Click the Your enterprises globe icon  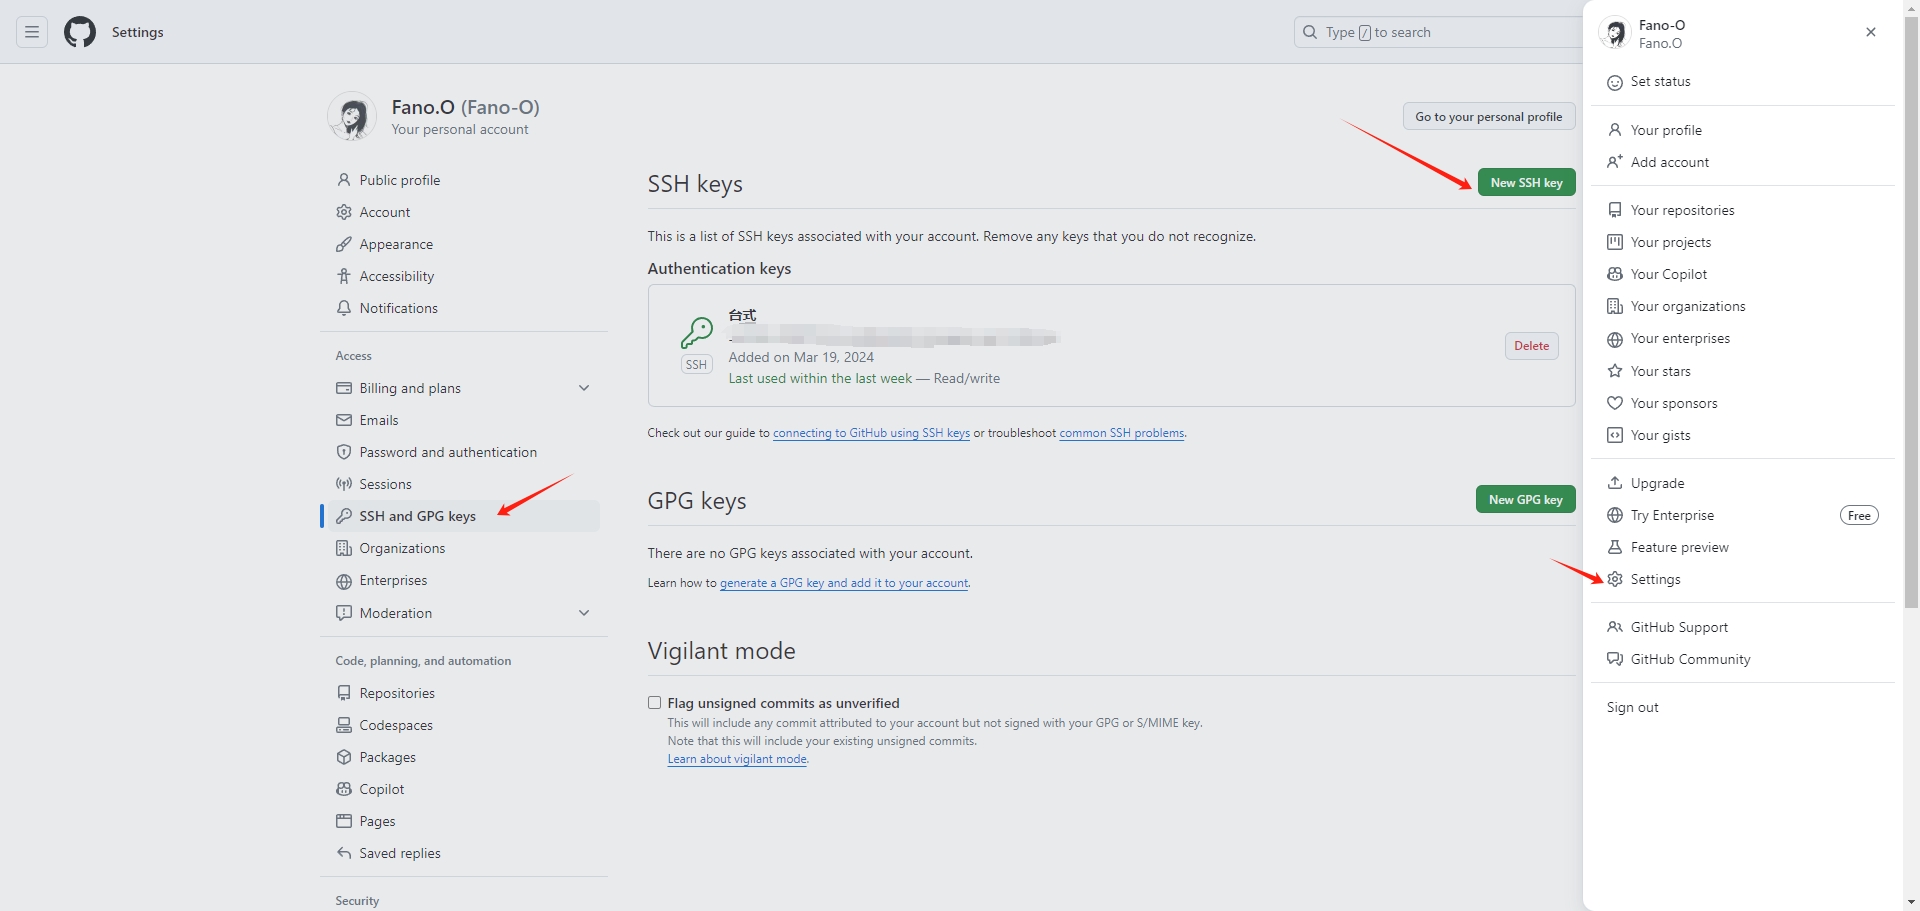(1615, 339)
